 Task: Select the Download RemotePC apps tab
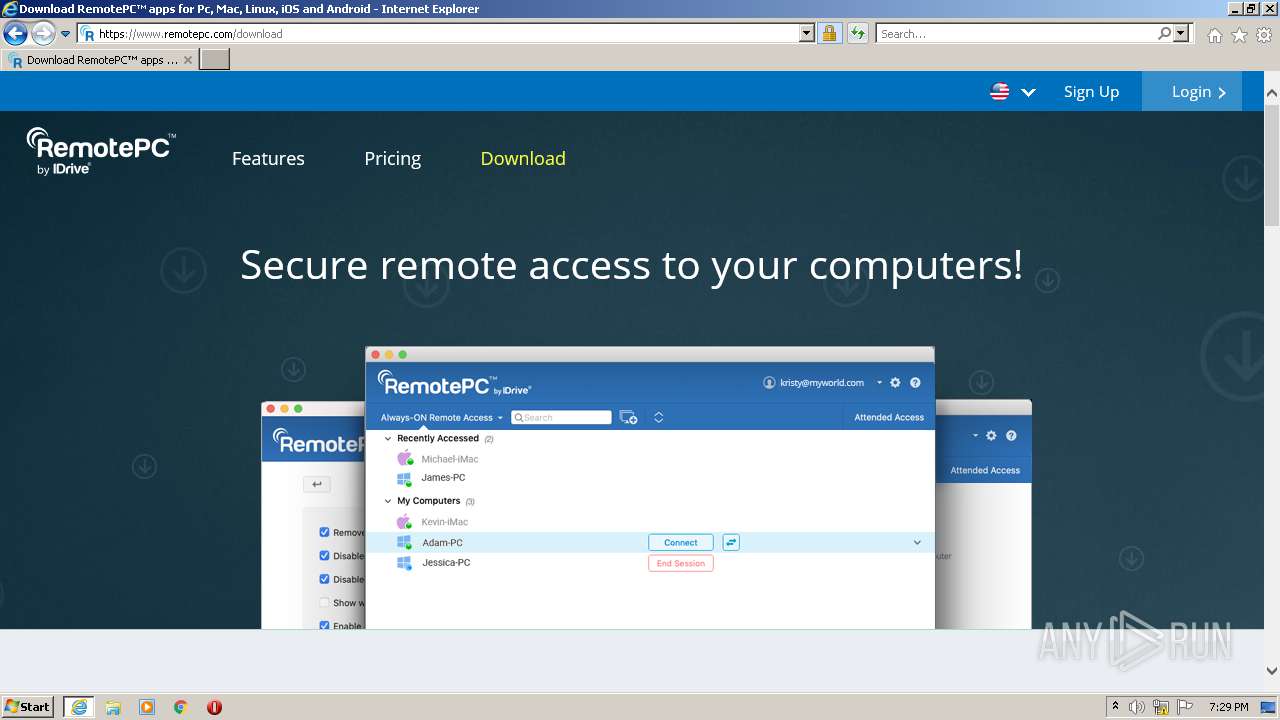[x=100, y=60]
